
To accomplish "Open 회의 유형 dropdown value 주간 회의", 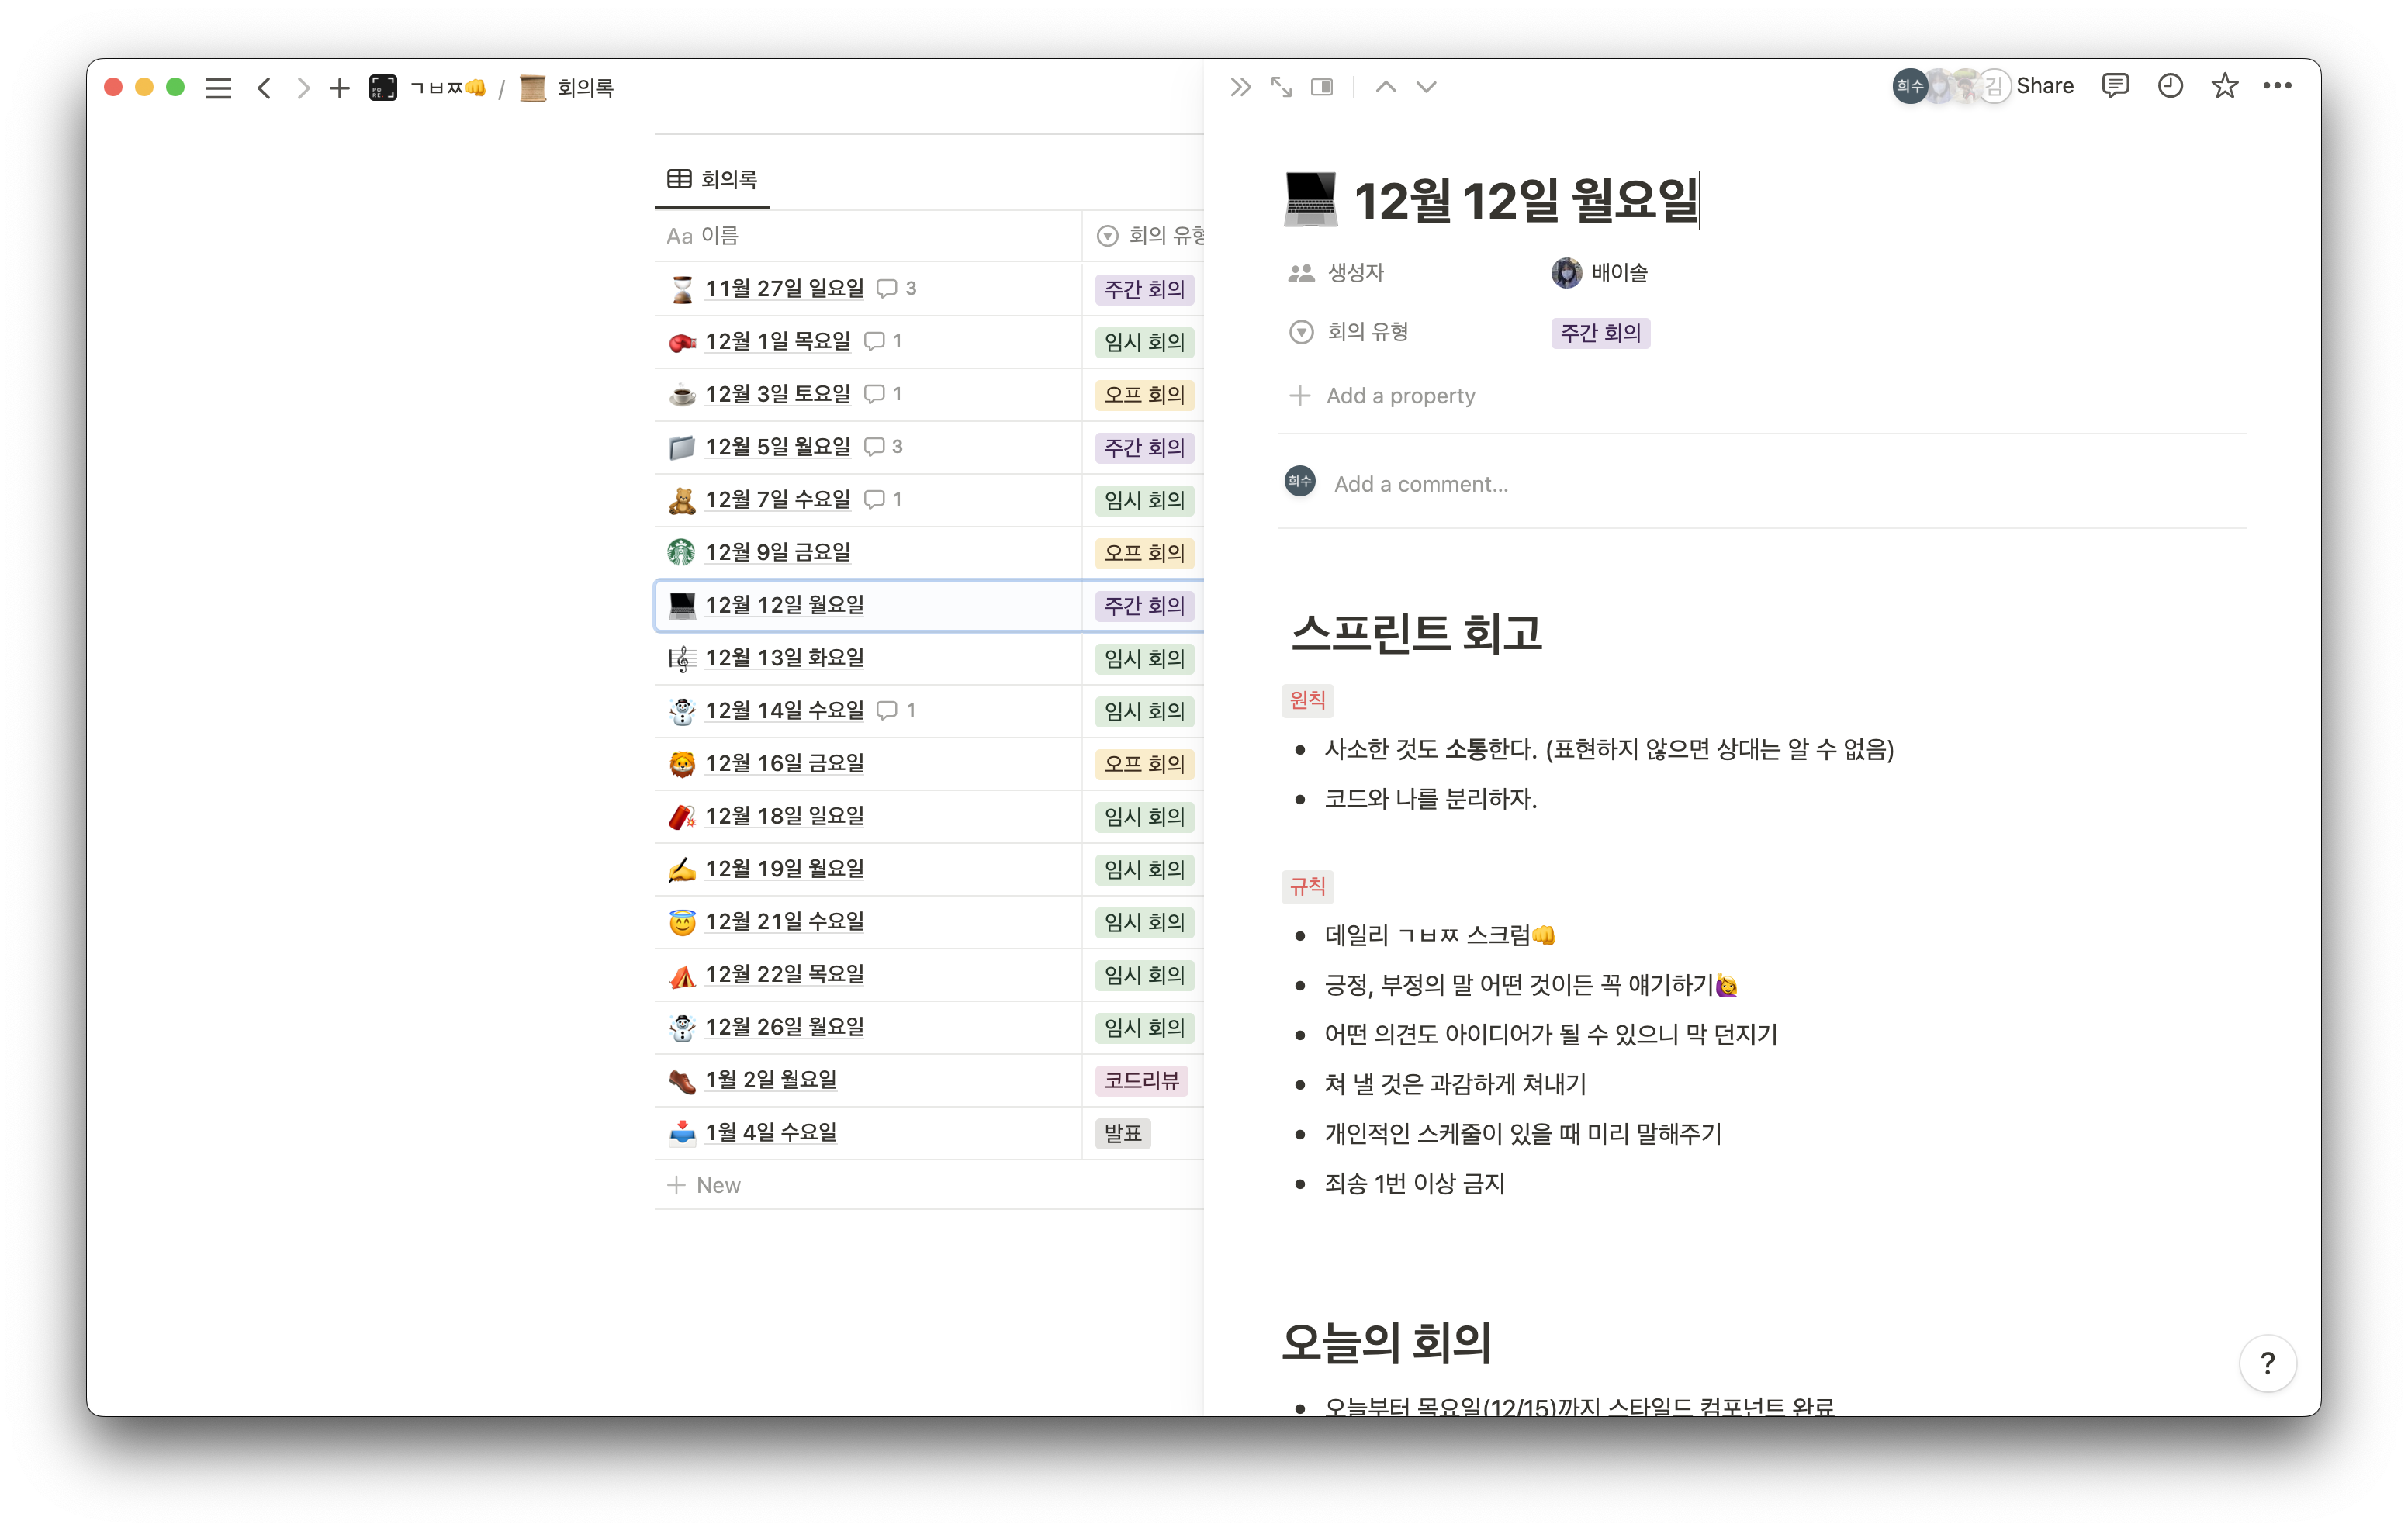I will [x=1600, y=333].
